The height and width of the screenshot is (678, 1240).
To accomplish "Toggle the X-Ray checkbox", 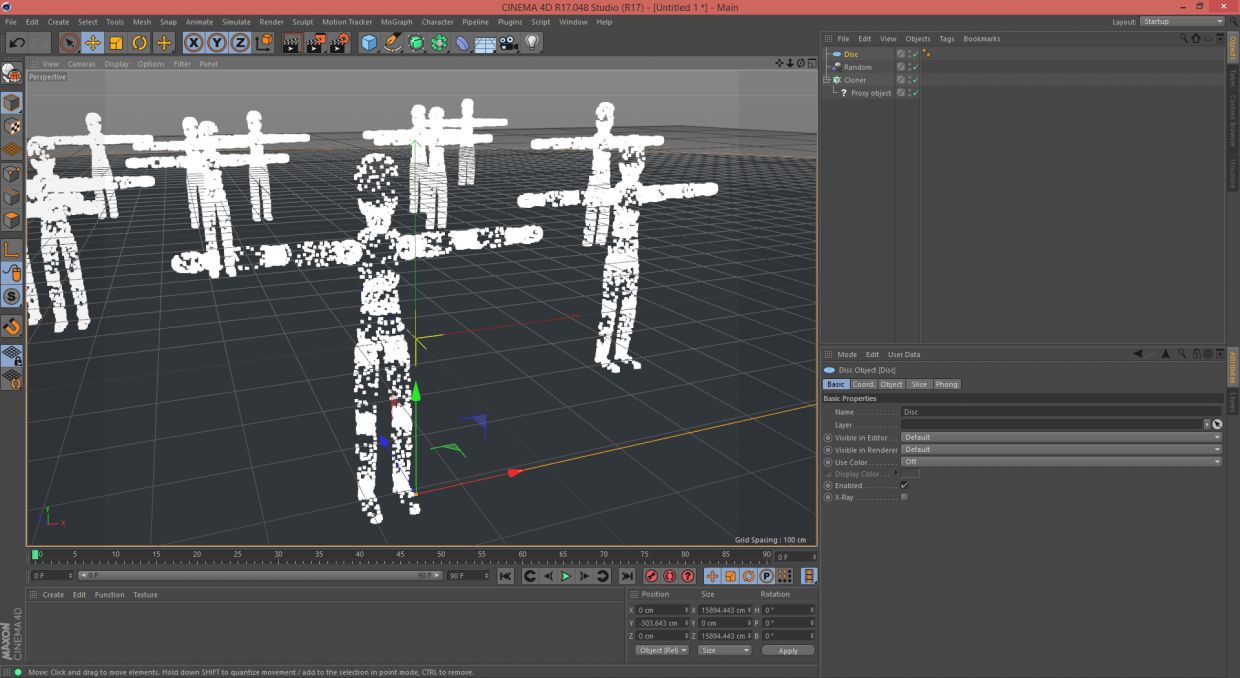I will 904,497.
